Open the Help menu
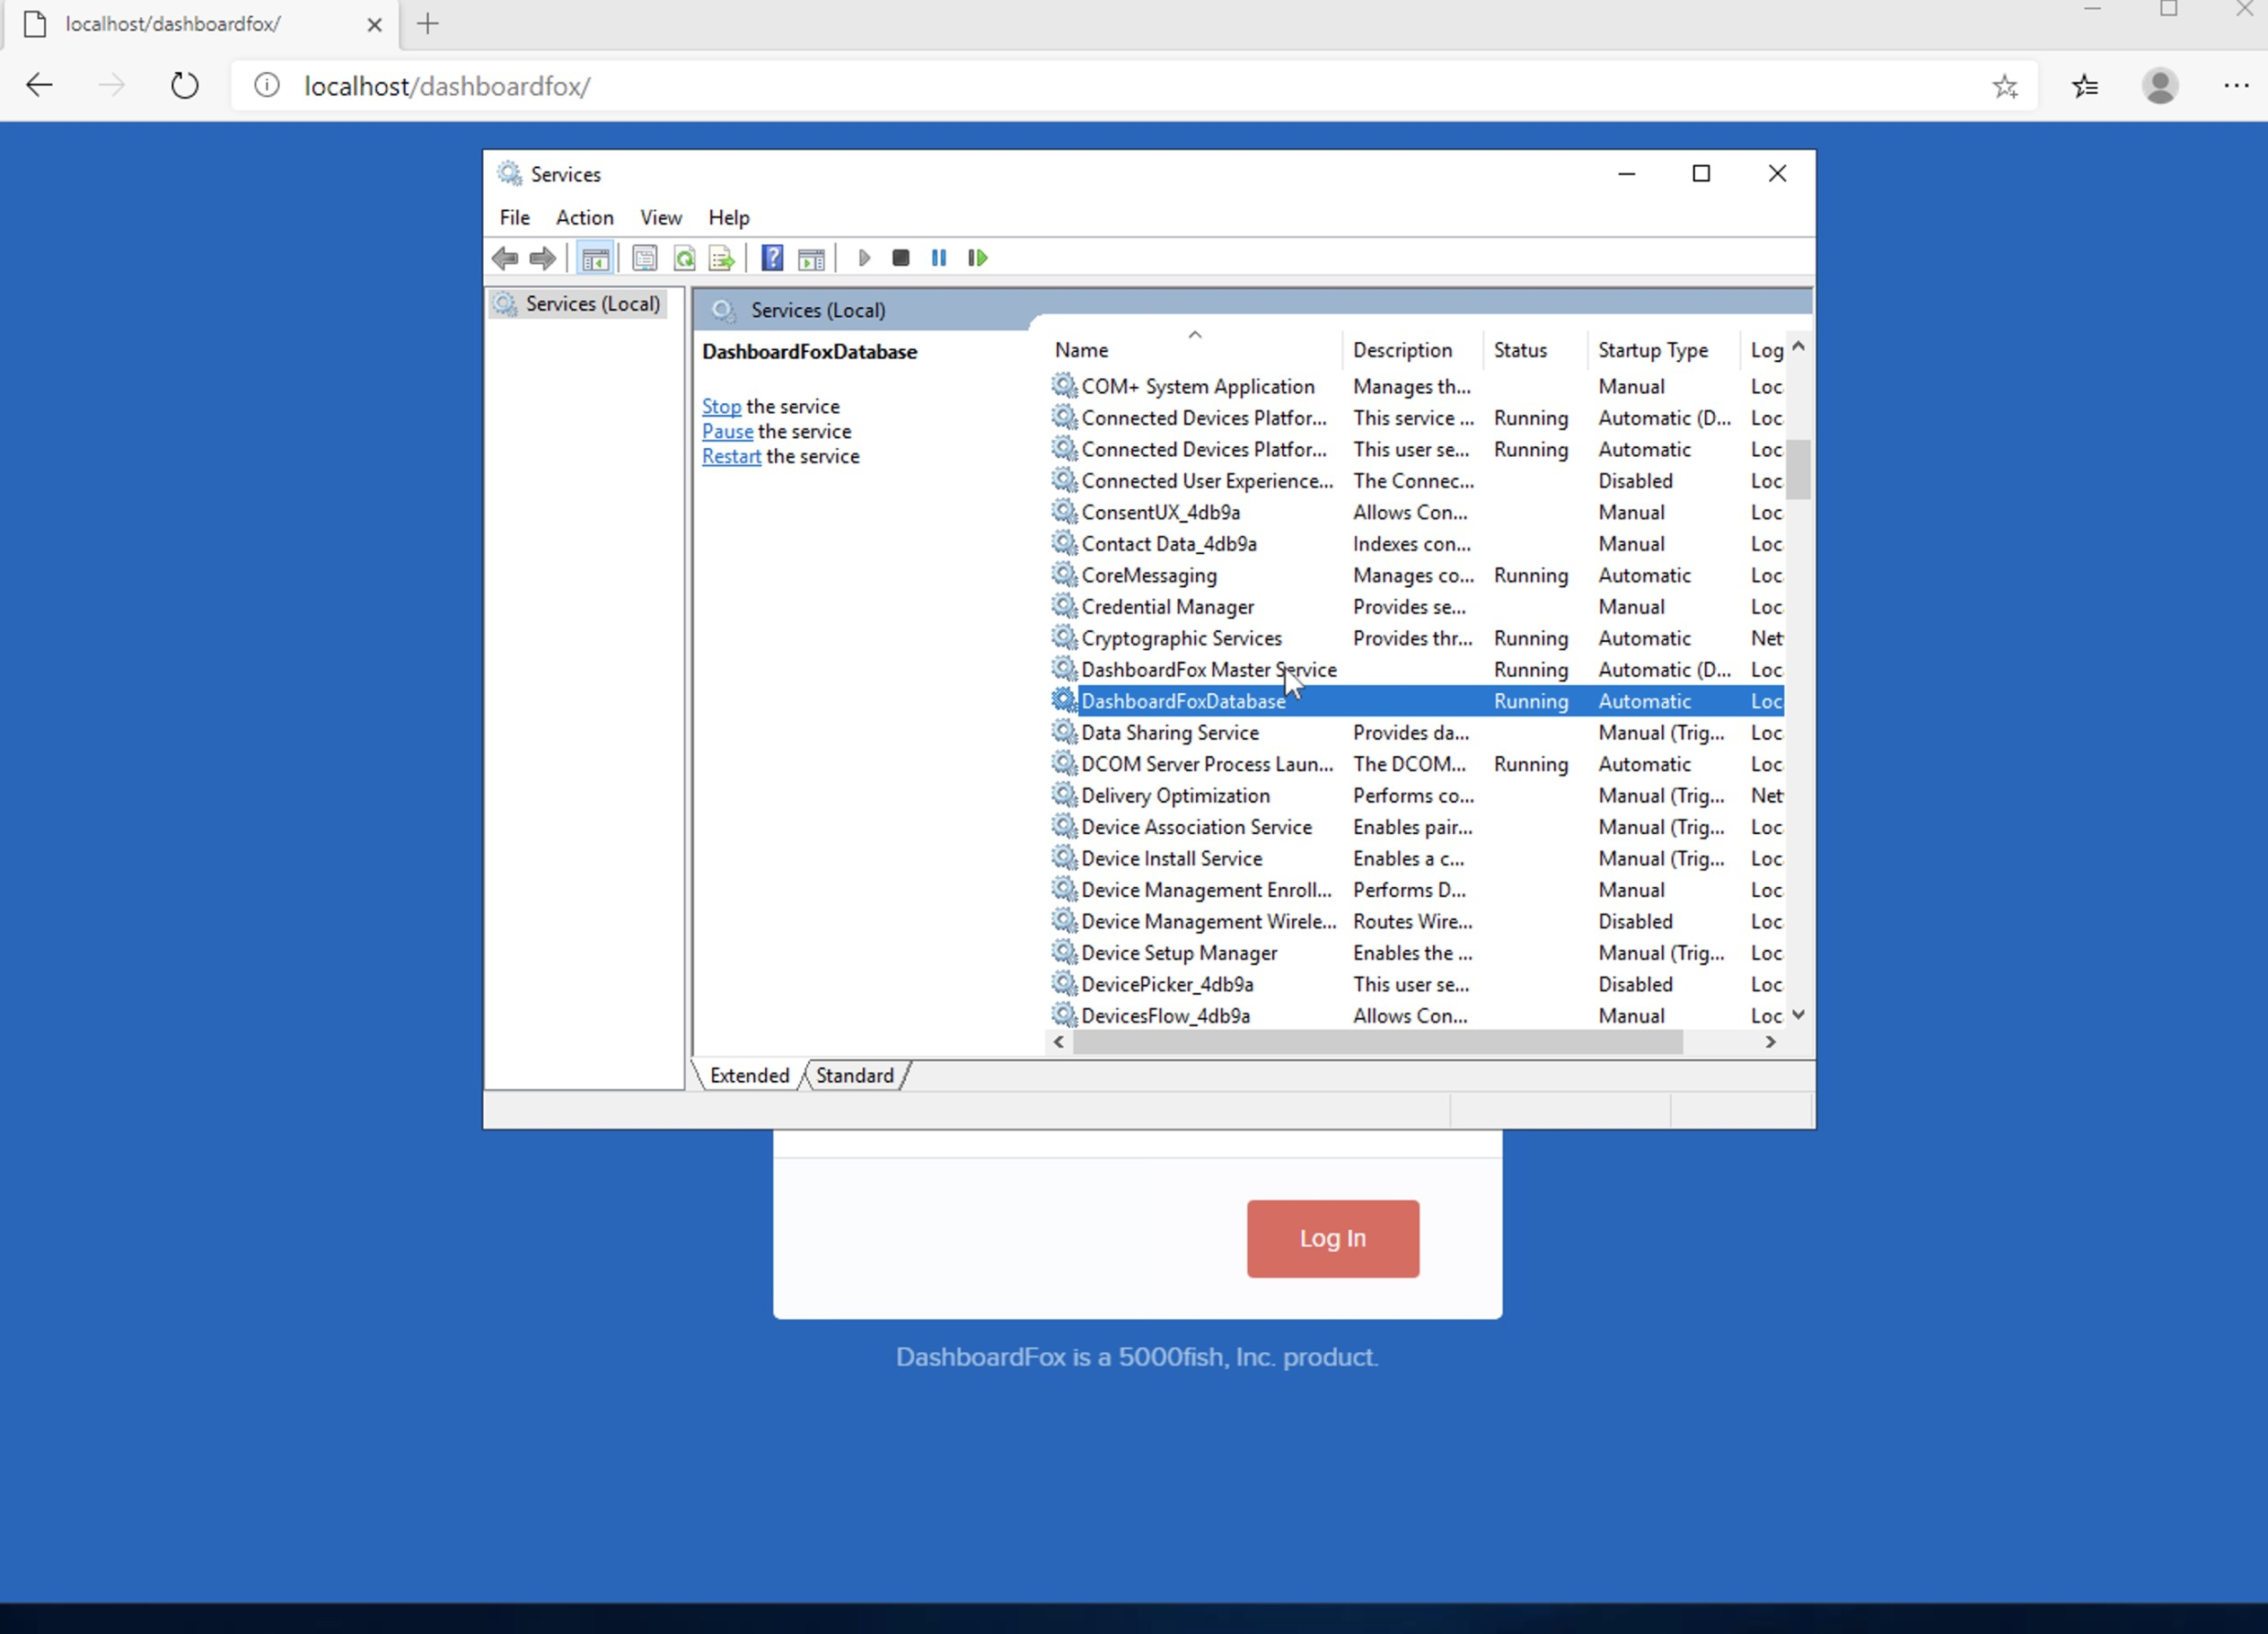 coord(729,217)
